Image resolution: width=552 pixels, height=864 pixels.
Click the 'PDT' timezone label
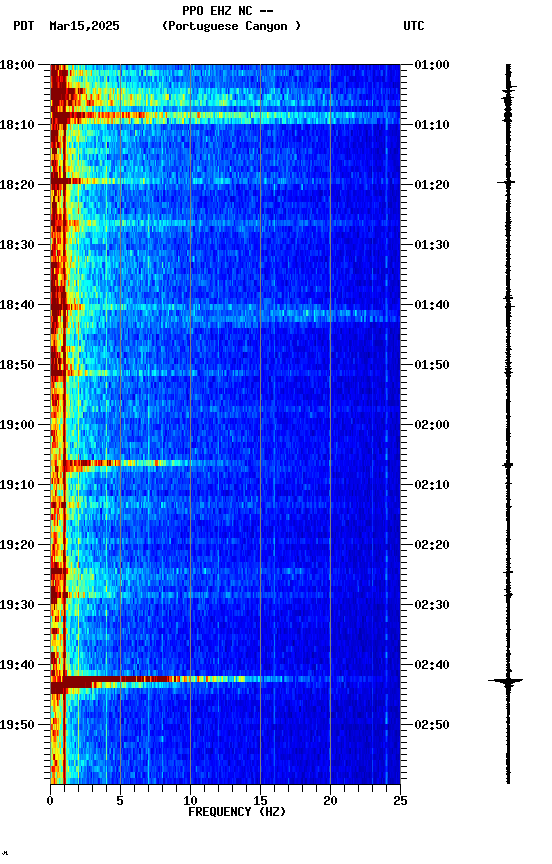click(x=24, y=26)
